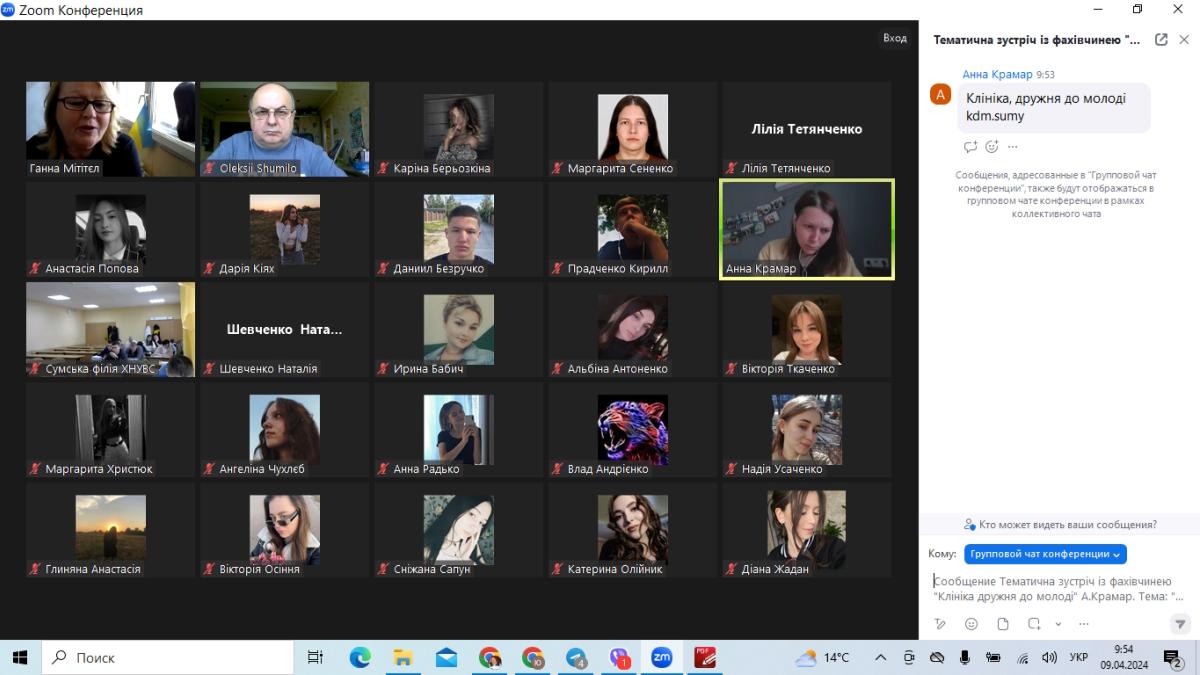Click the attach file icon in chat
The height and width of the screenshot is (675, 1200).
[x=1003, y=624]
